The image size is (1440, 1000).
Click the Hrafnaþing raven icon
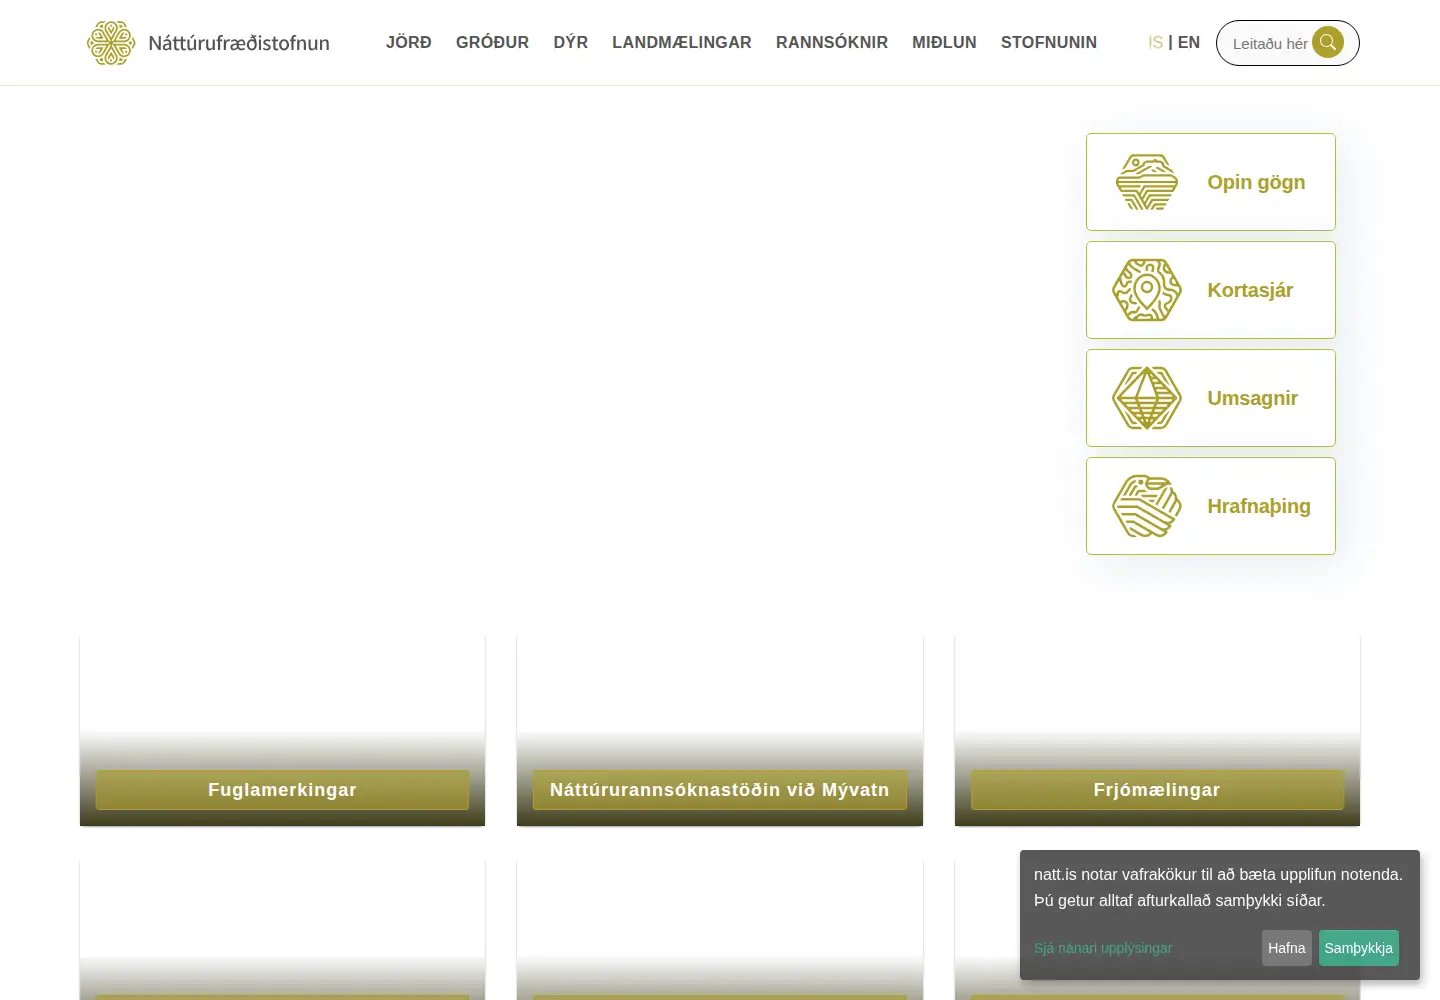(x=1147, y=506)
